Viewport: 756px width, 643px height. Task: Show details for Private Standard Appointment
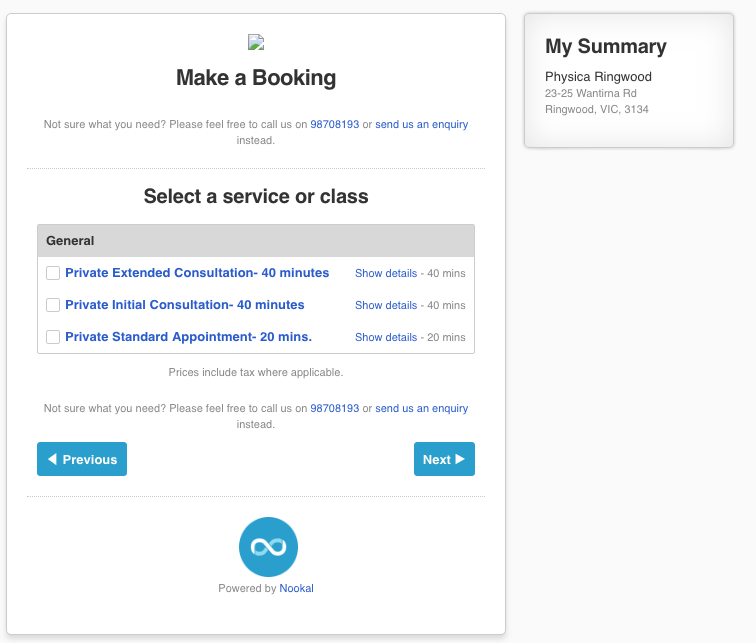[386, 337]
